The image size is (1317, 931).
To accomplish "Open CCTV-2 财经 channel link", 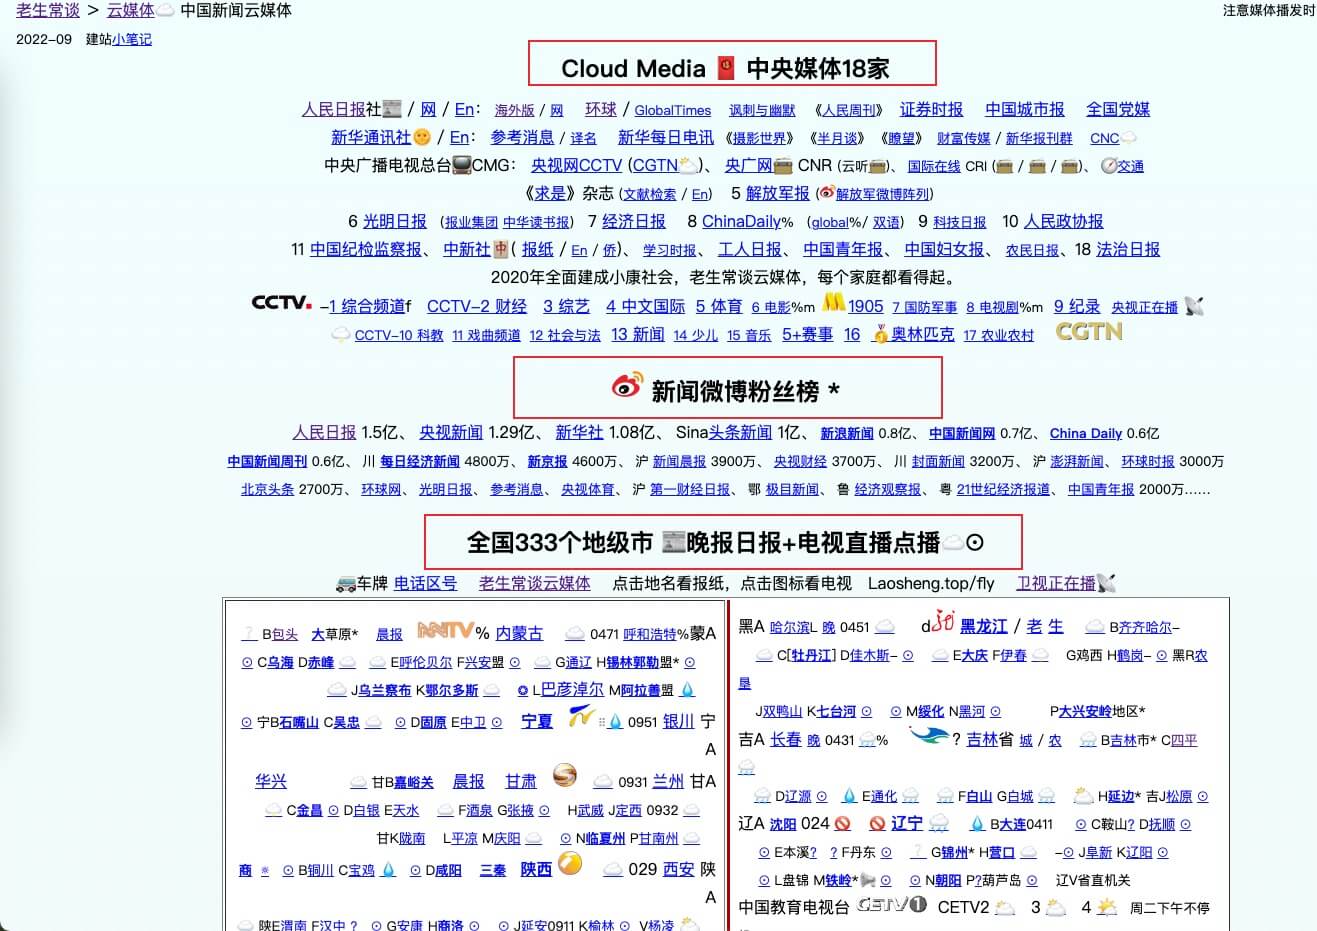I will point(477,306).
